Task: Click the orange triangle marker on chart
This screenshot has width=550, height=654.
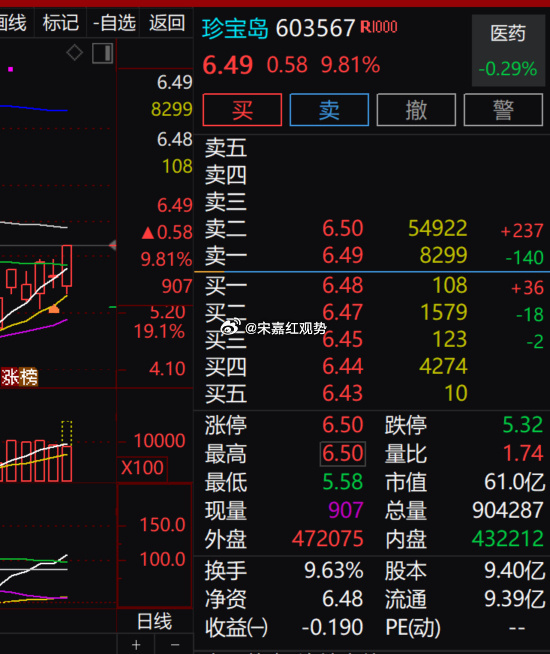Action: pyautogui.click(x=54, y=309)
